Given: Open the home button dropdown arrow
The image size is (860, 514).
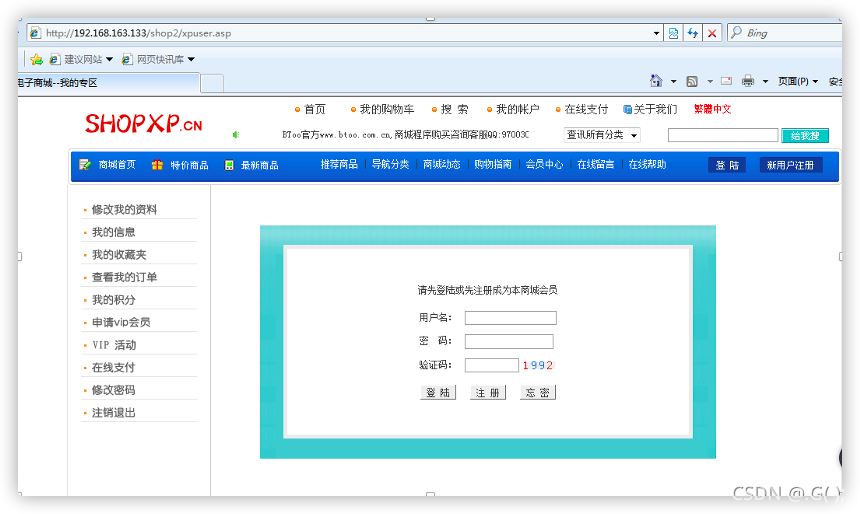Looking at the screenshot, I should [x=674, y=82].
